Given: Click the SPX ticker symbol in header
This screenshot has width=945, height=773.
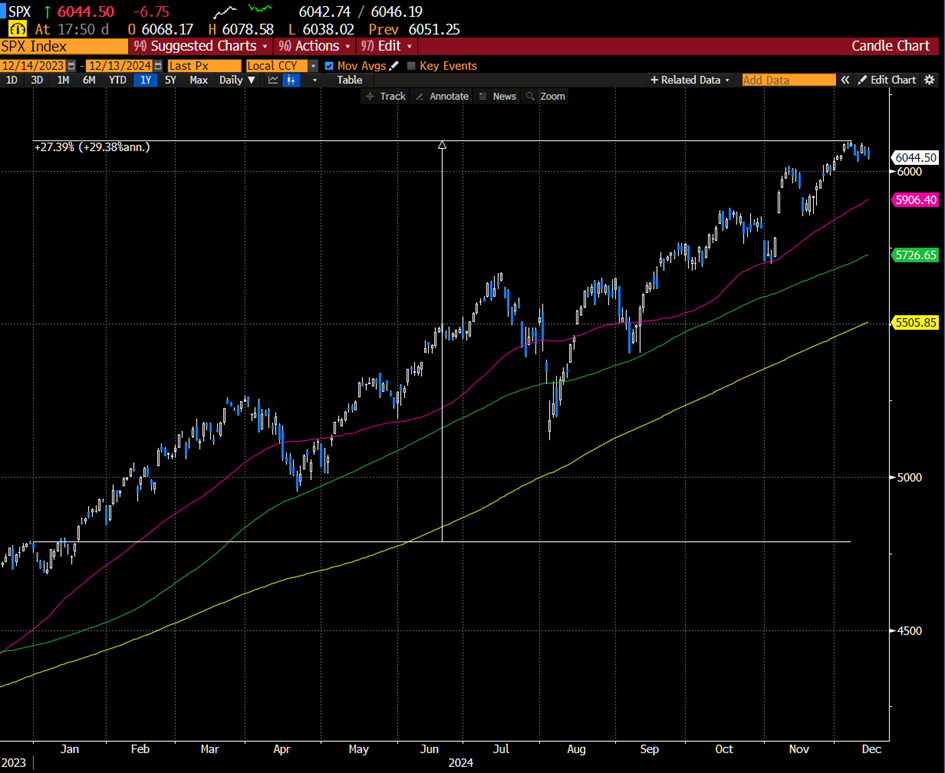Looking at the screenshot, I should (19, 11).
